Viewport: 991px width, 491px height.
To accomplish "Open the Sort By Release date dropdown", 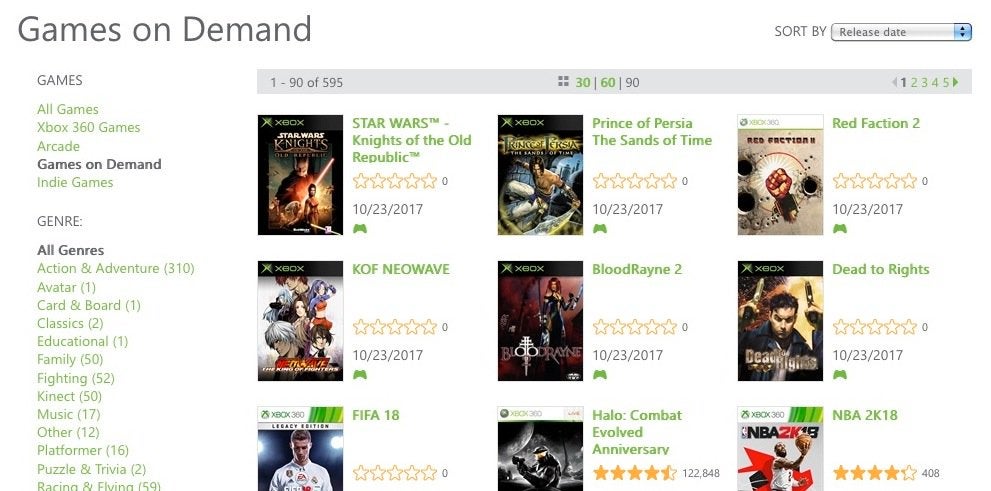I will click(x=901, y=32).
